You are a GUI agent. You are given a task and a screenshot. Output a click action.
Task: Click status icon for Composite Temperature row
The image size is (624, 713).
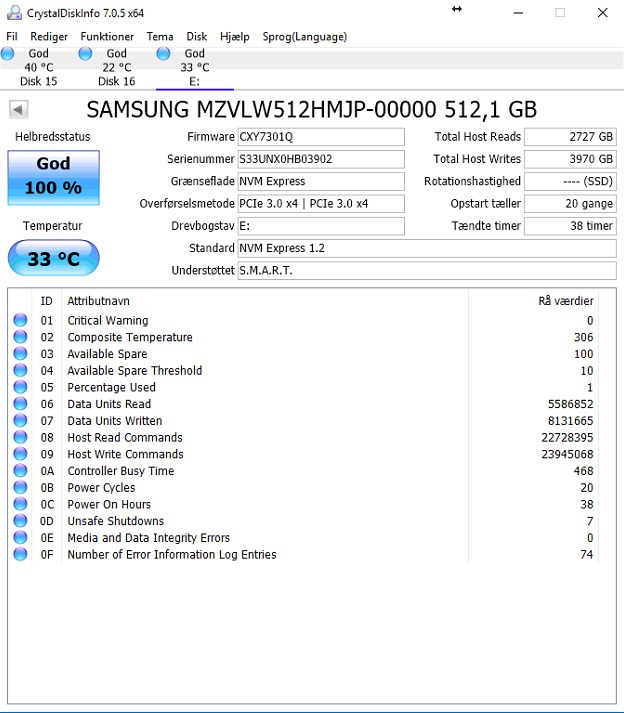coord(20,337)
